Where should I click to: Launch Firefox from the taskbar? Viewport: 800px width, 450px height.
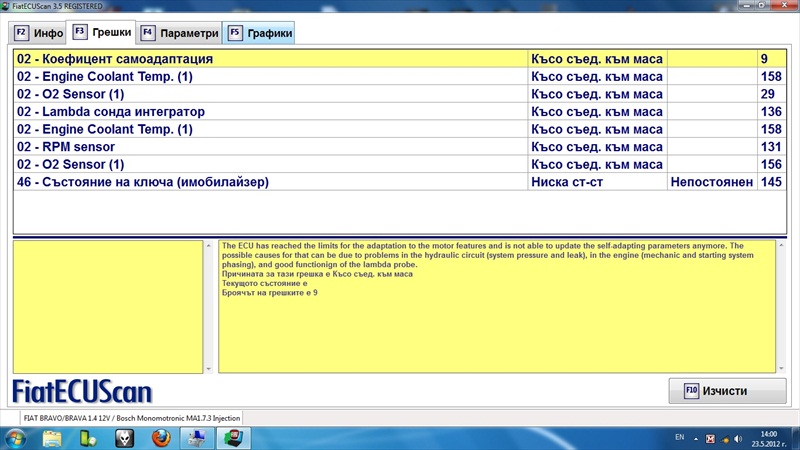click(160, 437)
